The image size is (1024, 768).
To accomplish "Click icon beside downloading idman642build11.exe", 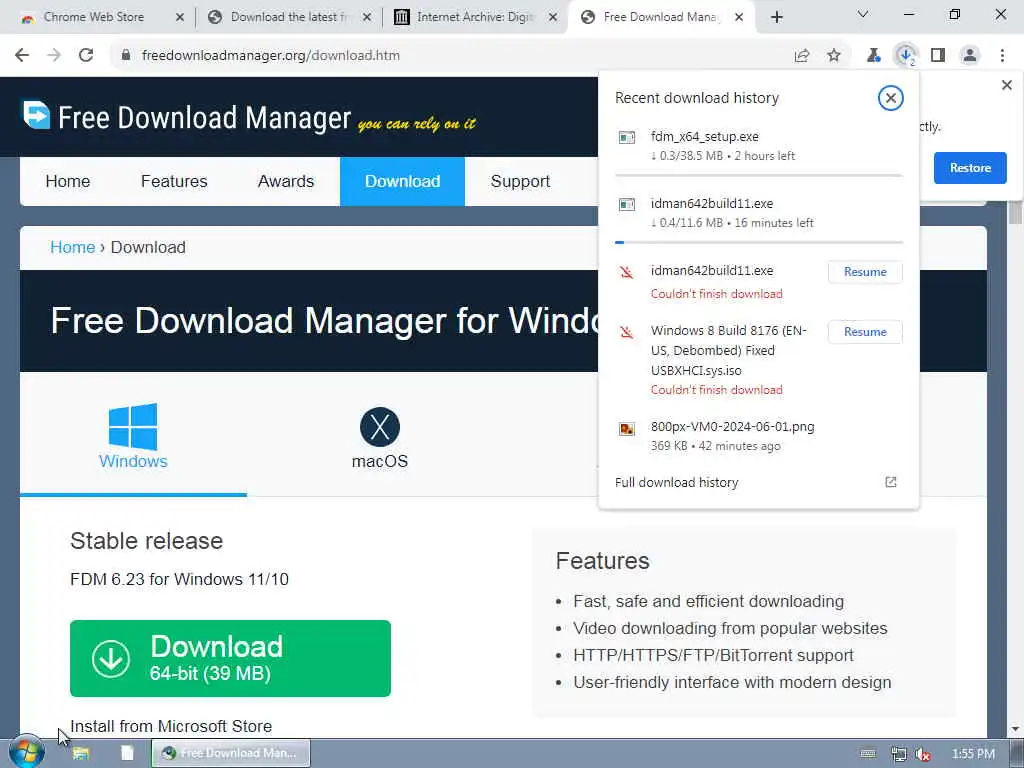I will click(627, 205).
